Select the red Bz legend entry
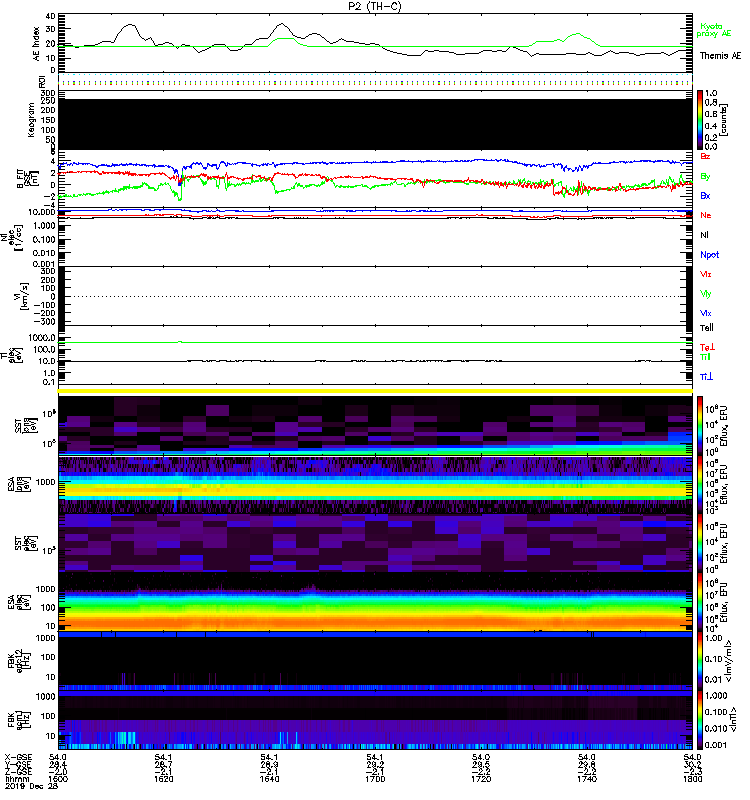 click(705, 157)
